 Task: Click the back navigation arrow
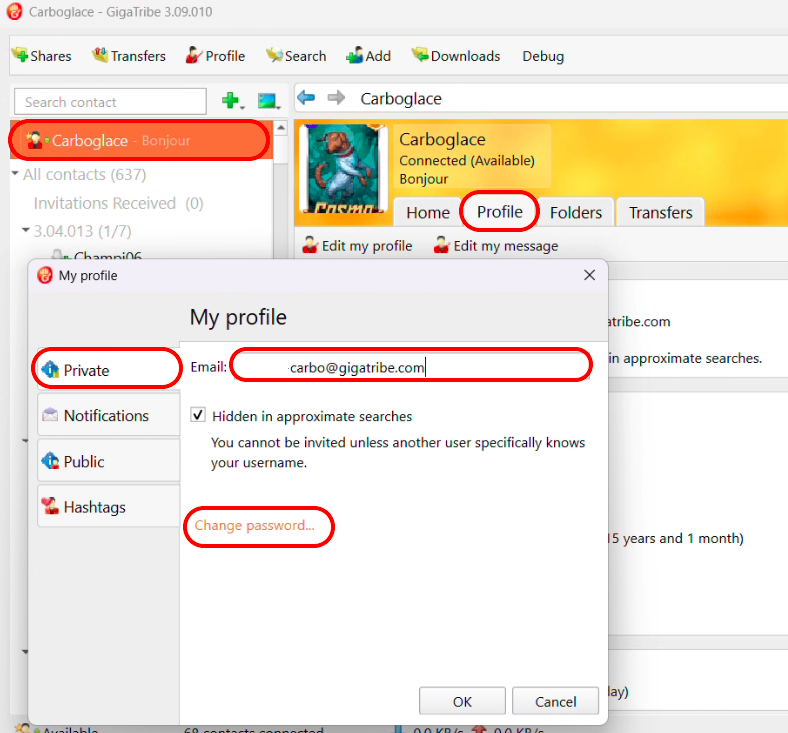click(307, 98)
